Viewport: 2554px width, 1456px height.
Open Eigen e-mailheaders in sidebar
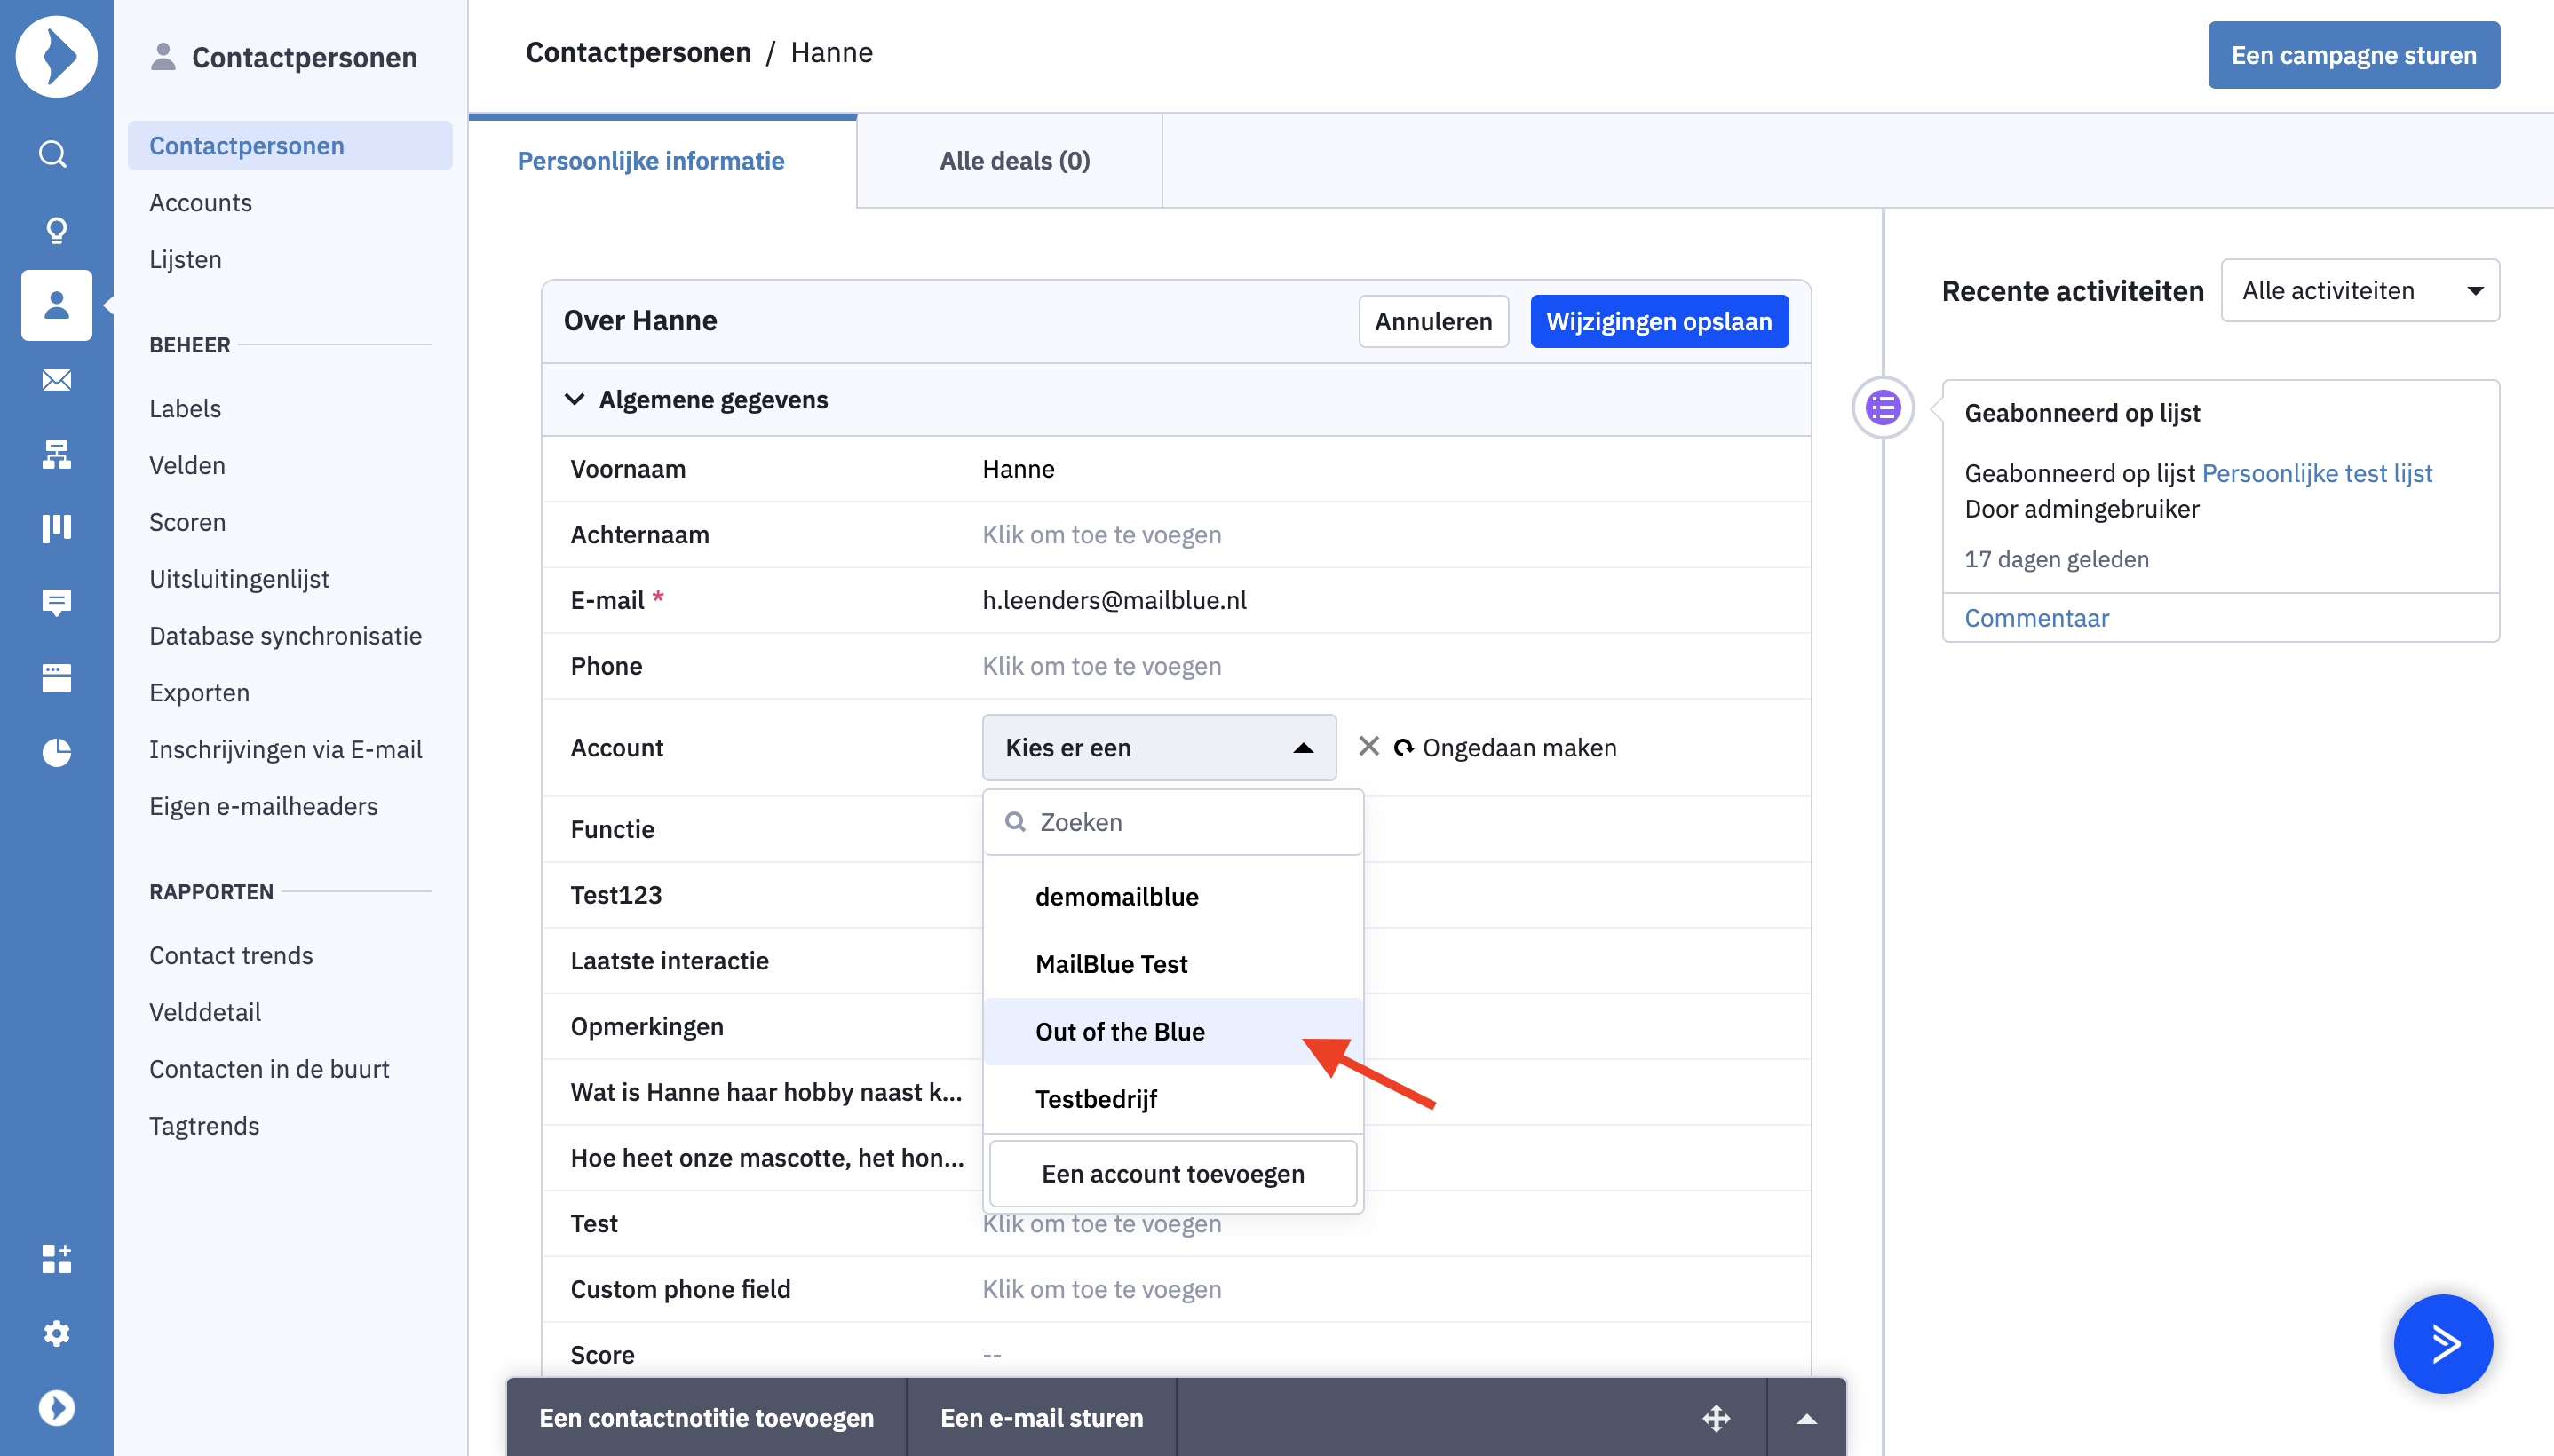pyautogui.click(x=263, y=807)
